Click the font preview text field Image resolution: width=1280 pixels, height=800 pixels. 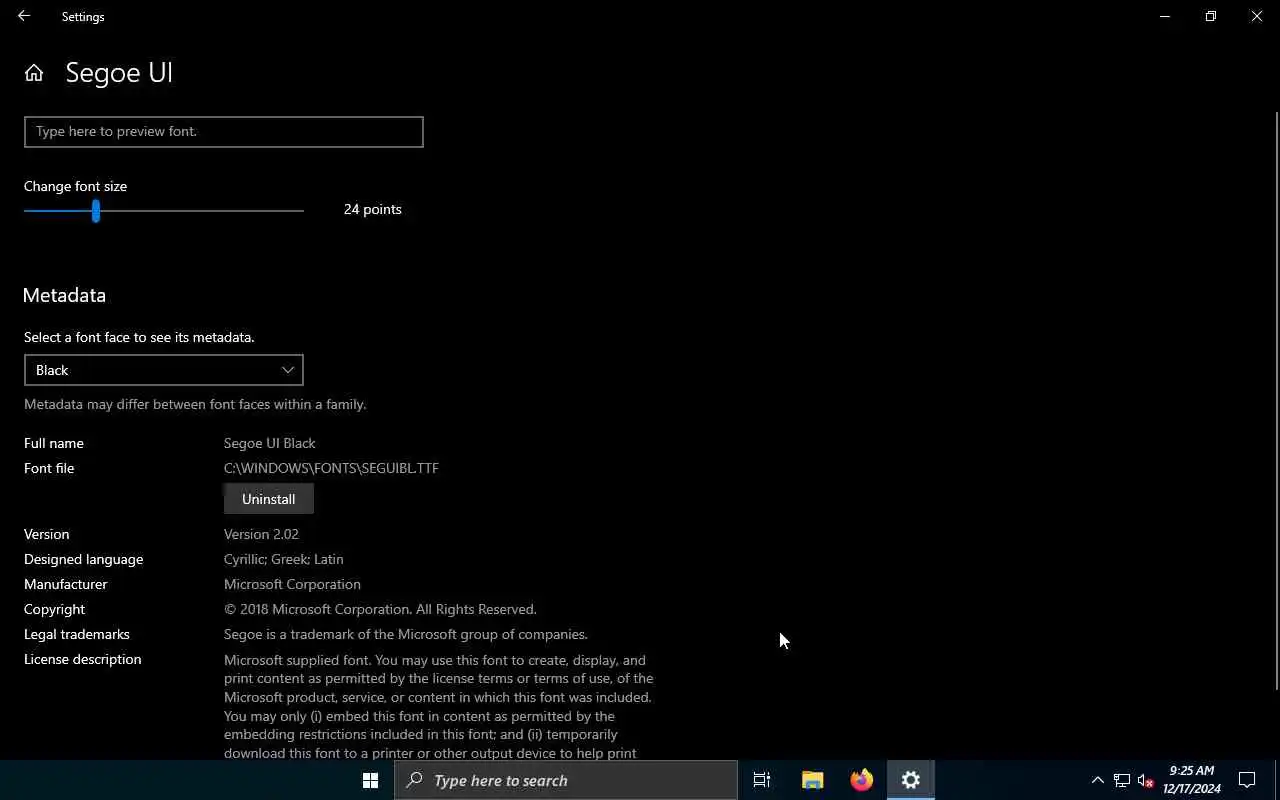224,132
